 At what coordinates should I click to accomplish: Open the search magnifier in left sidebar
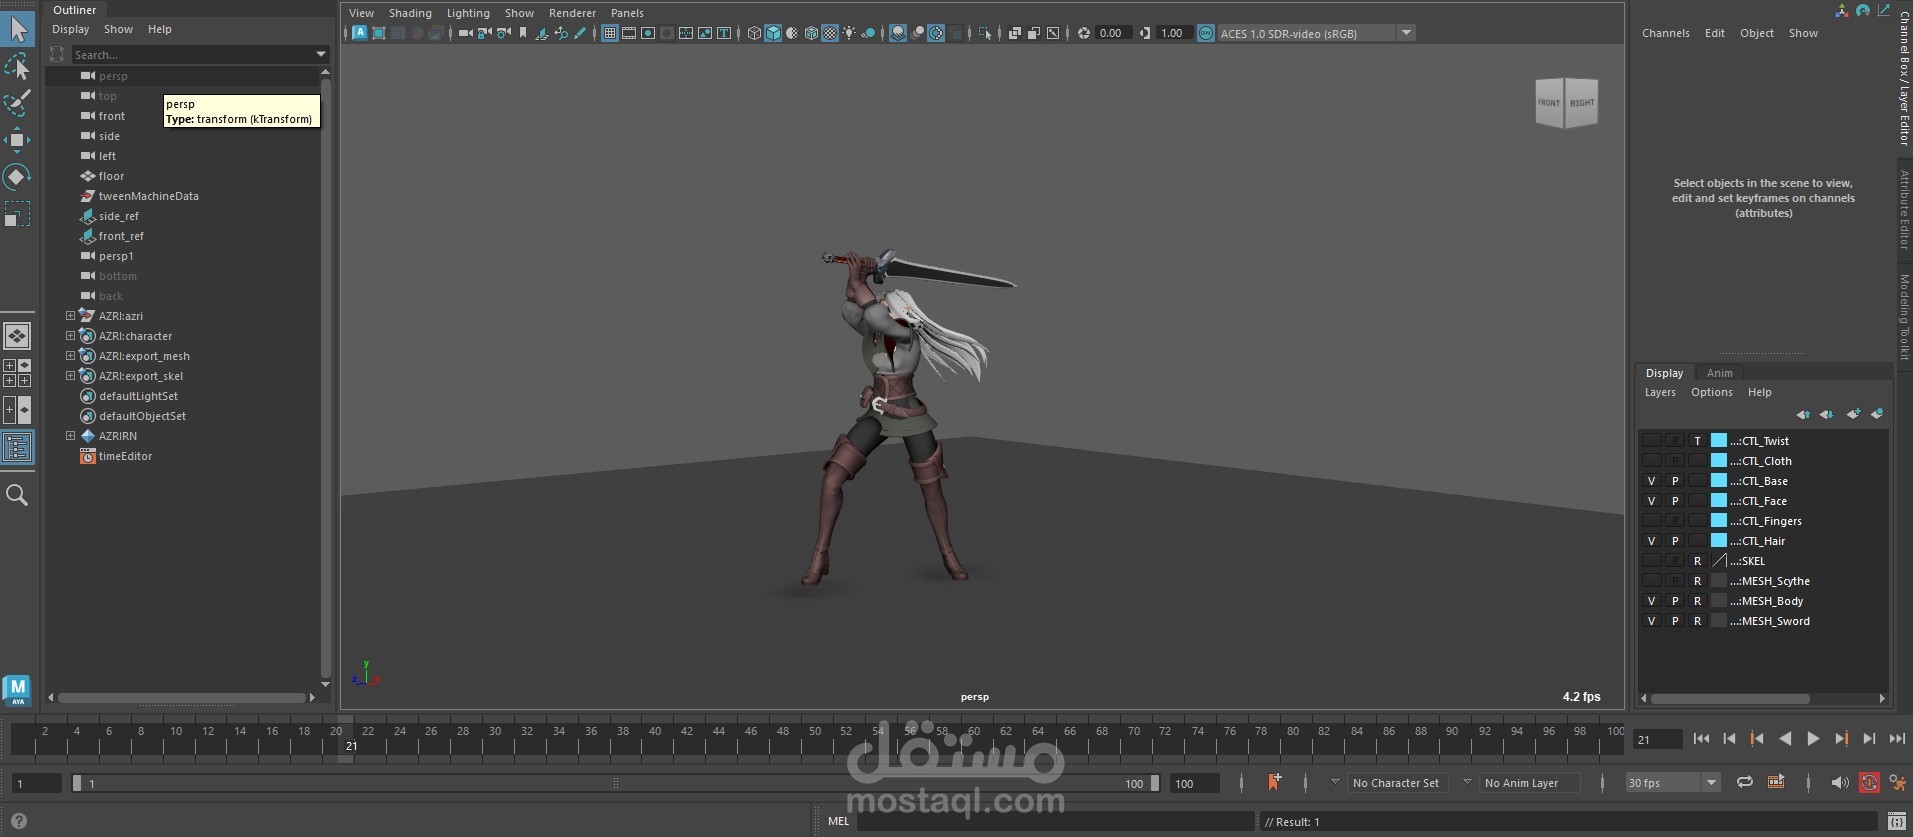pos(17,495)
